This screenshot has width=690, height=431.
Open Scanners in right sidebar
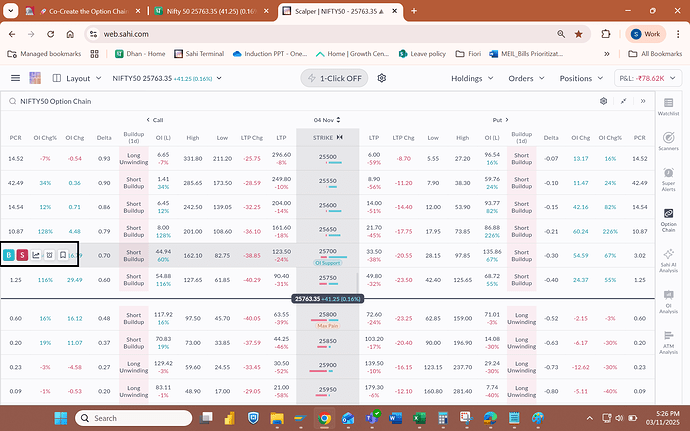tap(668, 141)
